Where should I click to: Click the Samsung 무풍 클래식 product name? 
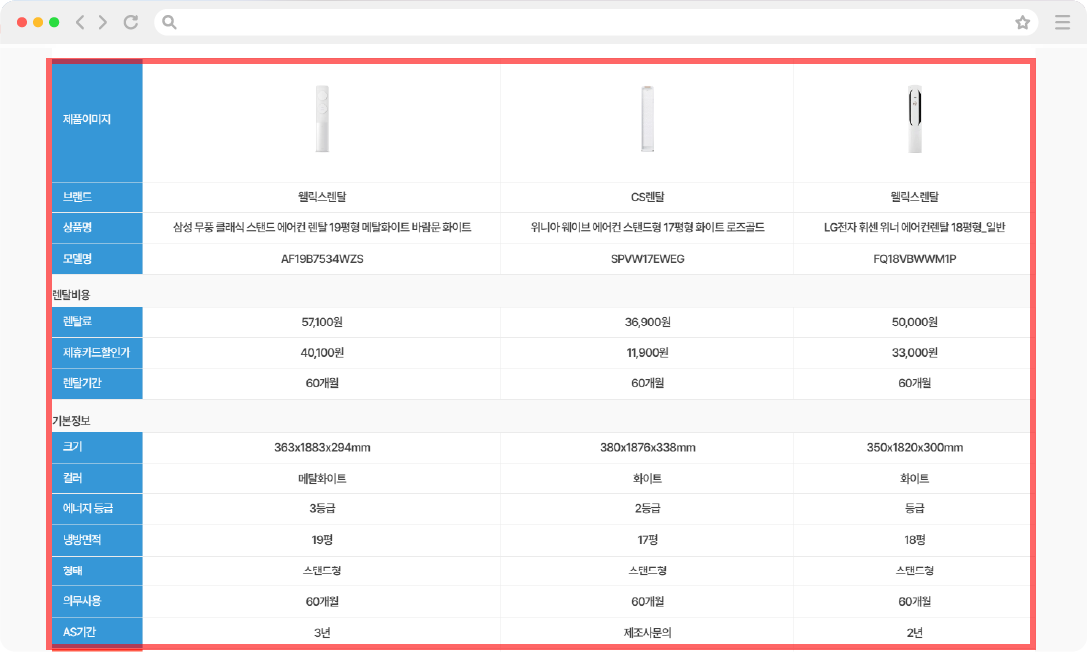point(322,228)
